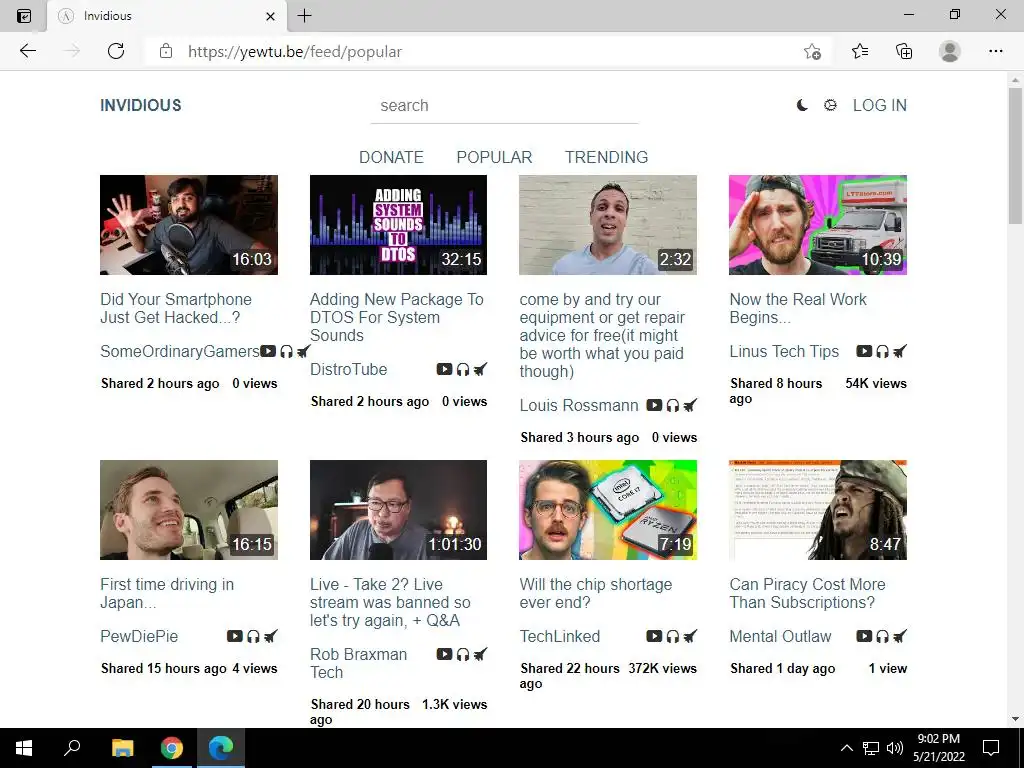Visit Linus Tech Tips channel page
This screenshot has height=768, width=1024.
point(784,351)
